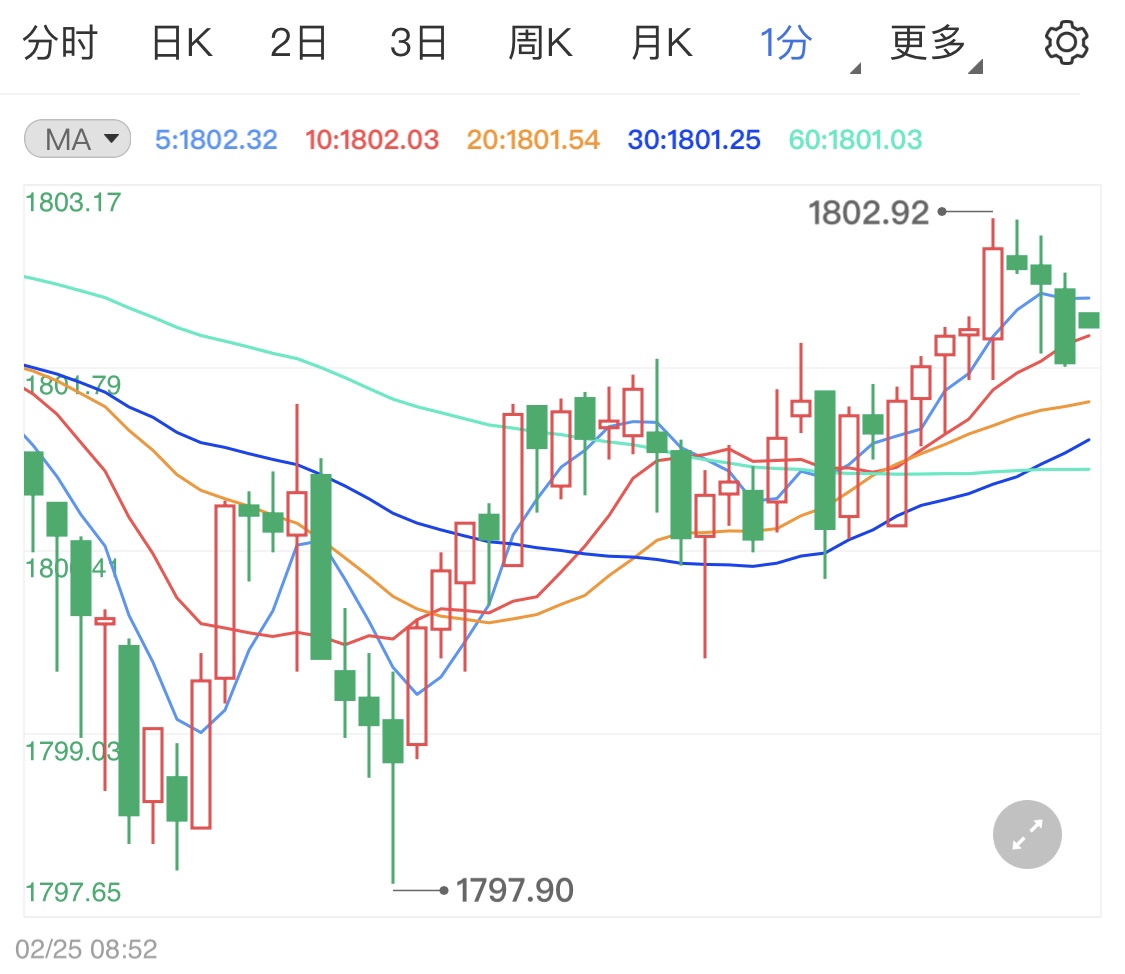Image resolution: width=1125 pixels, height=974 pixels.
Task: Click the MA10 value 1802.03 label
Action: pos(371,140)
